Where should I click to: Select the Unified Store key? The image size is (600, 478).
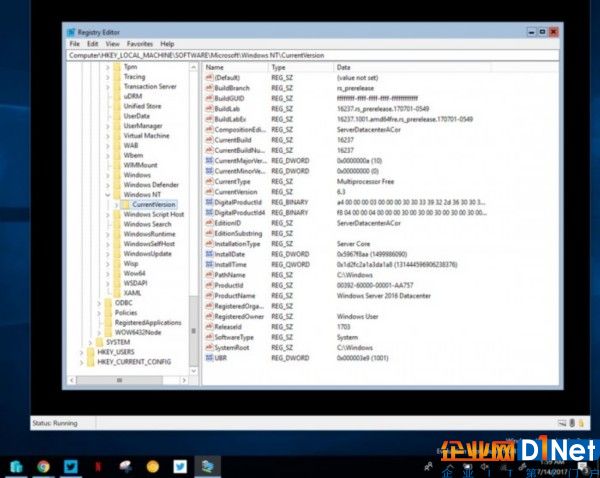[142, 106]
